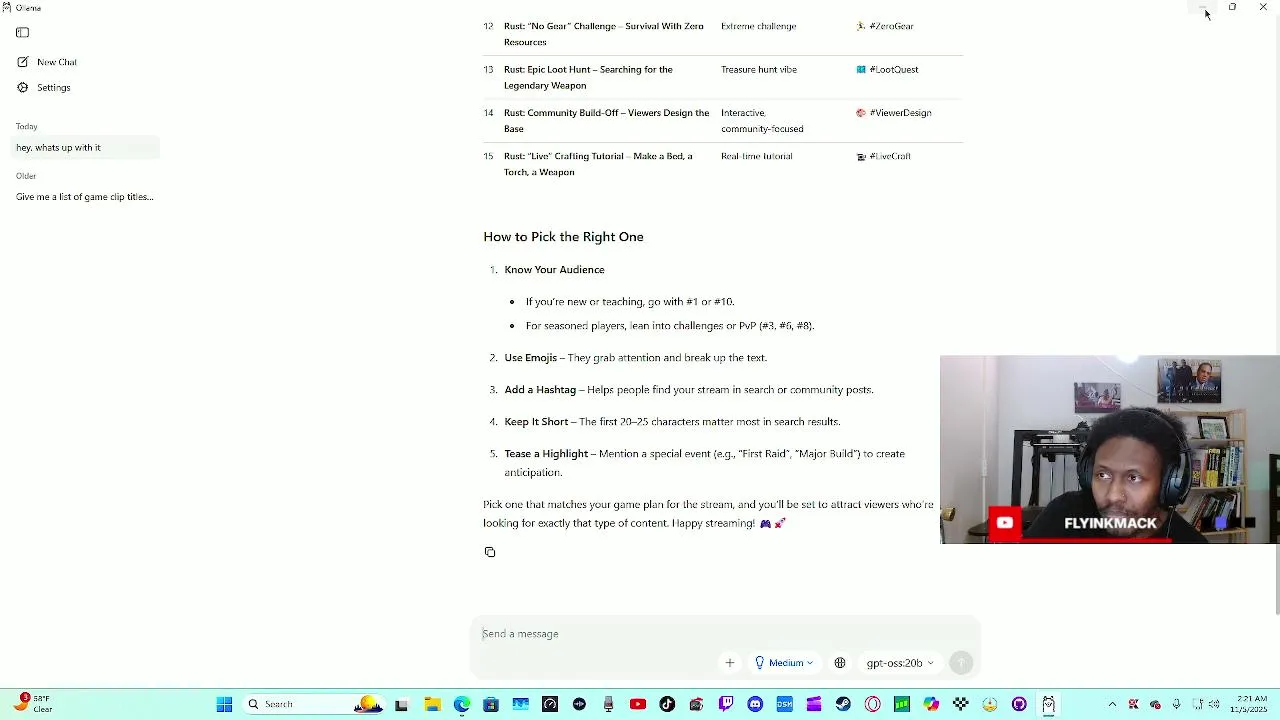Add an attachment with the plus button

coord(729,663)
